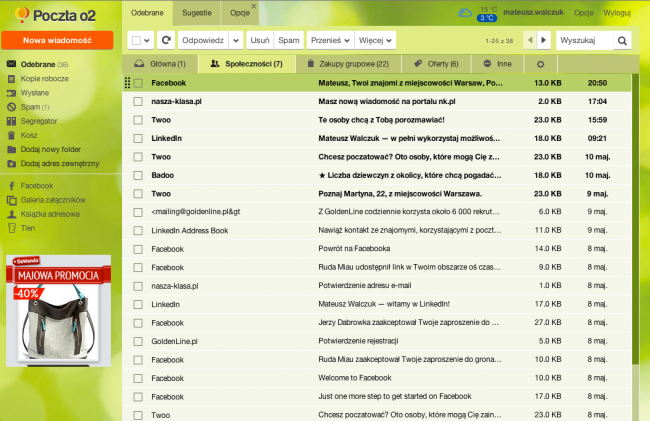The width and height of the screenshot is (650, 421).
Task: Click the Poczta o2 logo
Action: pyautogui.click(x=55, y=15)
